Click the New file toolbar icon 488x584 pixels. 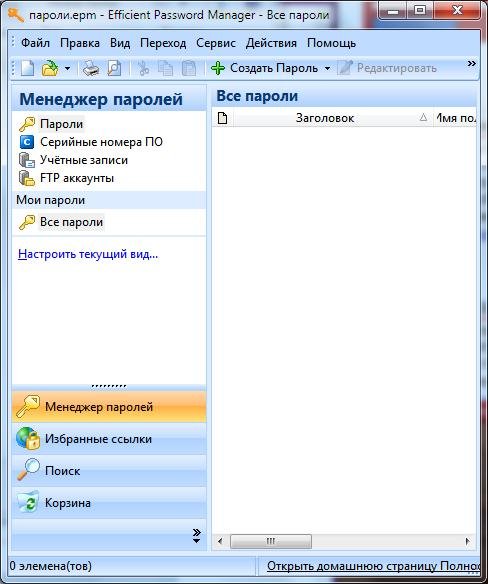click(28, 68)
